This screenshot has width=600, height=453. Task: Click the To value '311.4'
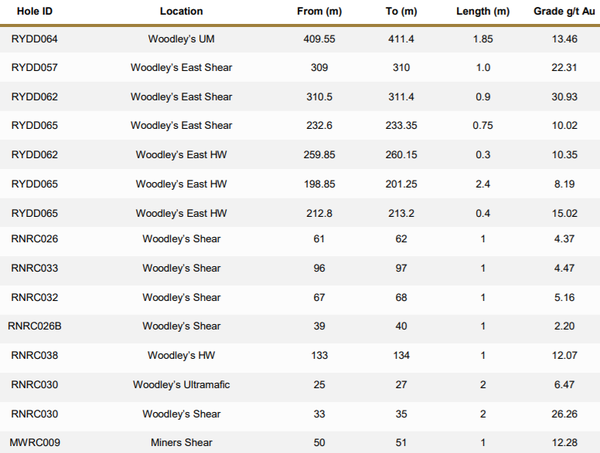[x=401, y=97]
